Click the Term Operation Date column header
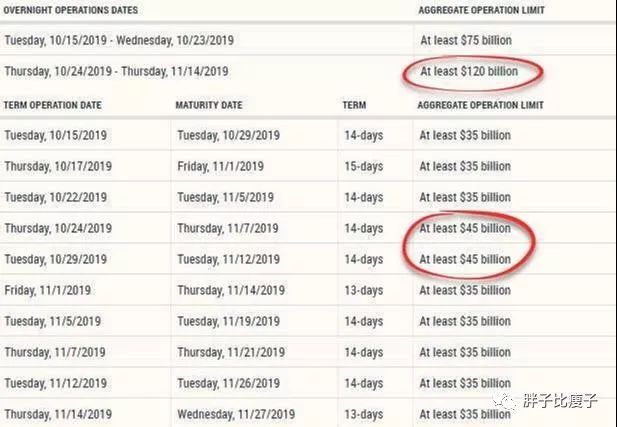 [52, 105]
